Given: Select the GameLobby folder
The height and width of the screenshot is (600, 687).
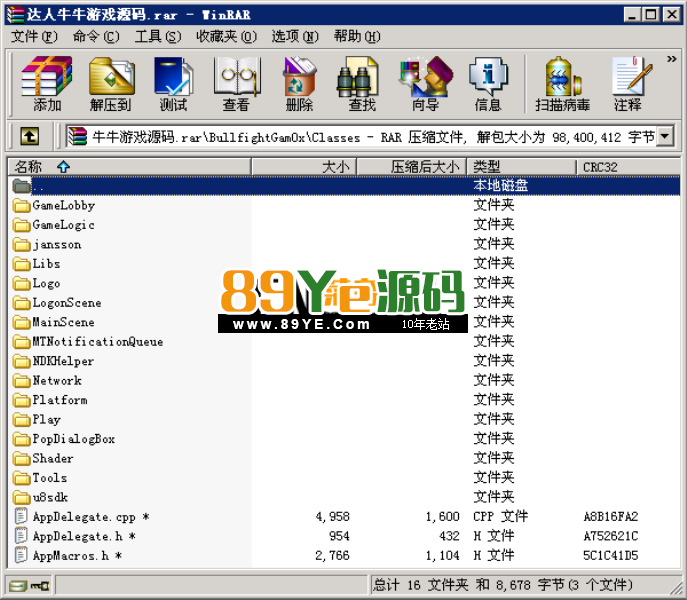Looking at the screenshot, I should (x=63, y=206).
